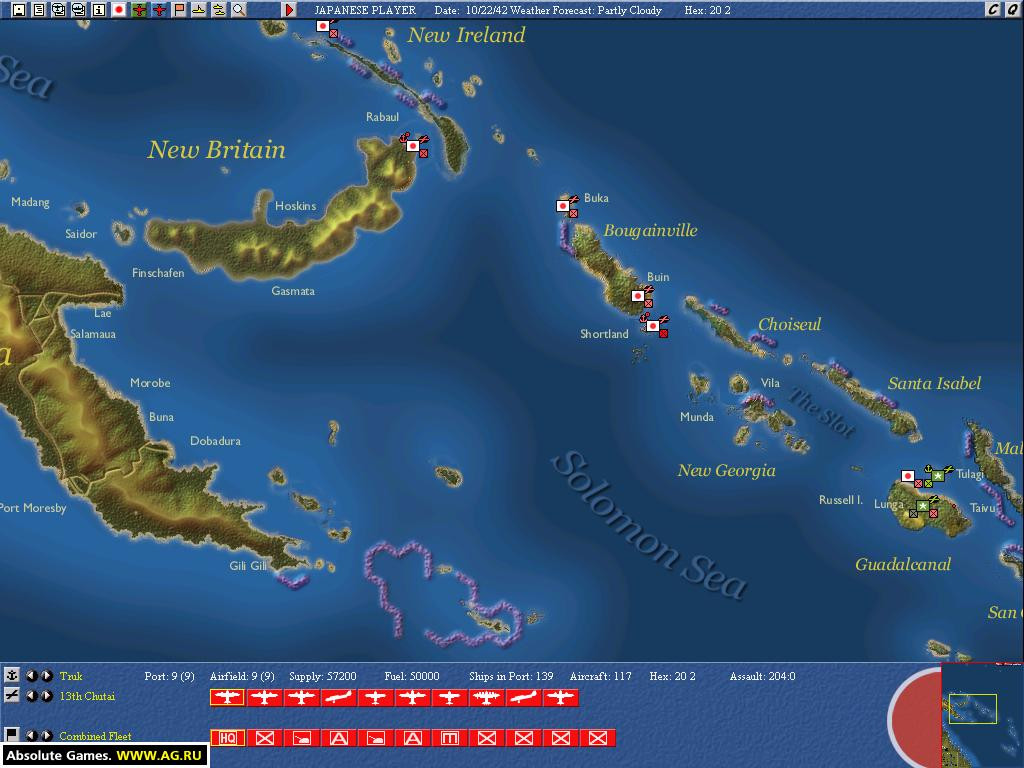This screenshot has height=768, width=1024.
Task: Click the black flag icon beside Combined Fleet
Action: click(x=12, y=735)
